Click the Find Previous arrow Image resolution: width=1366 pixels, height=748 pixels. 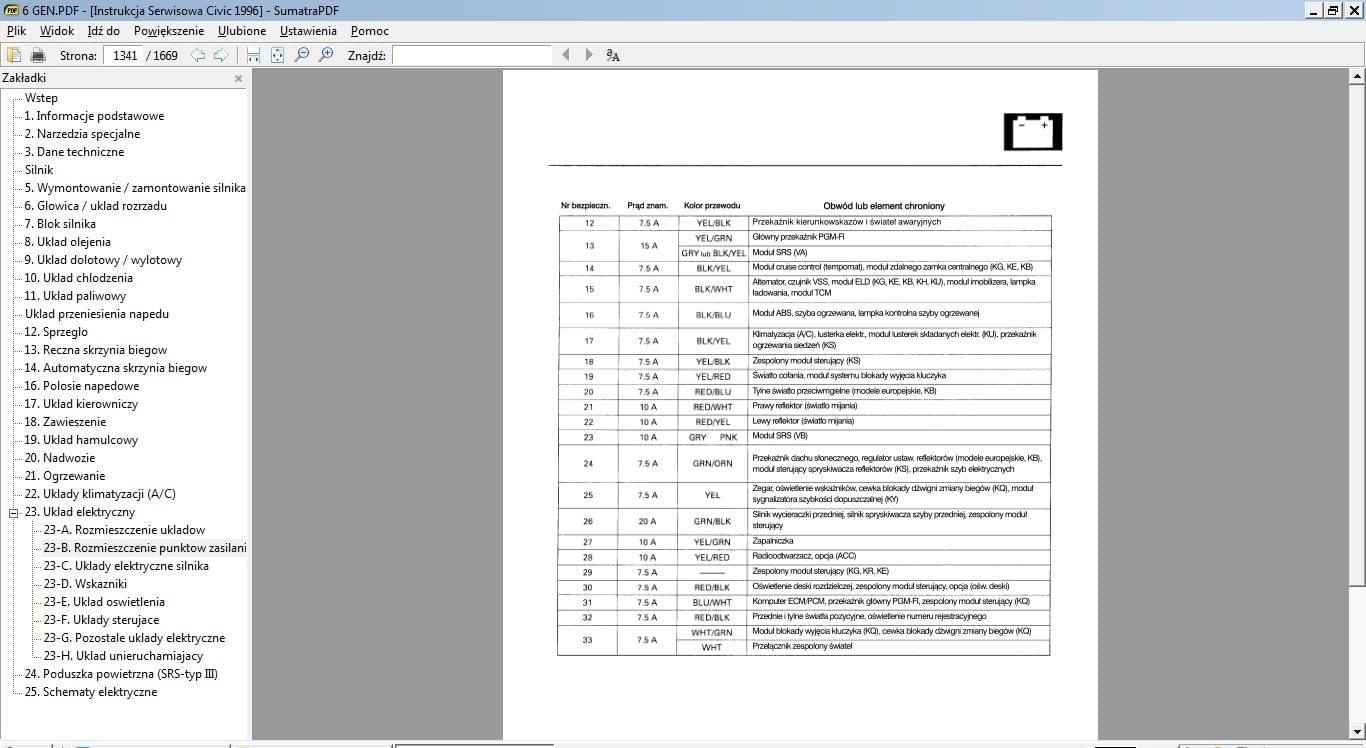[x=566, y=55]
